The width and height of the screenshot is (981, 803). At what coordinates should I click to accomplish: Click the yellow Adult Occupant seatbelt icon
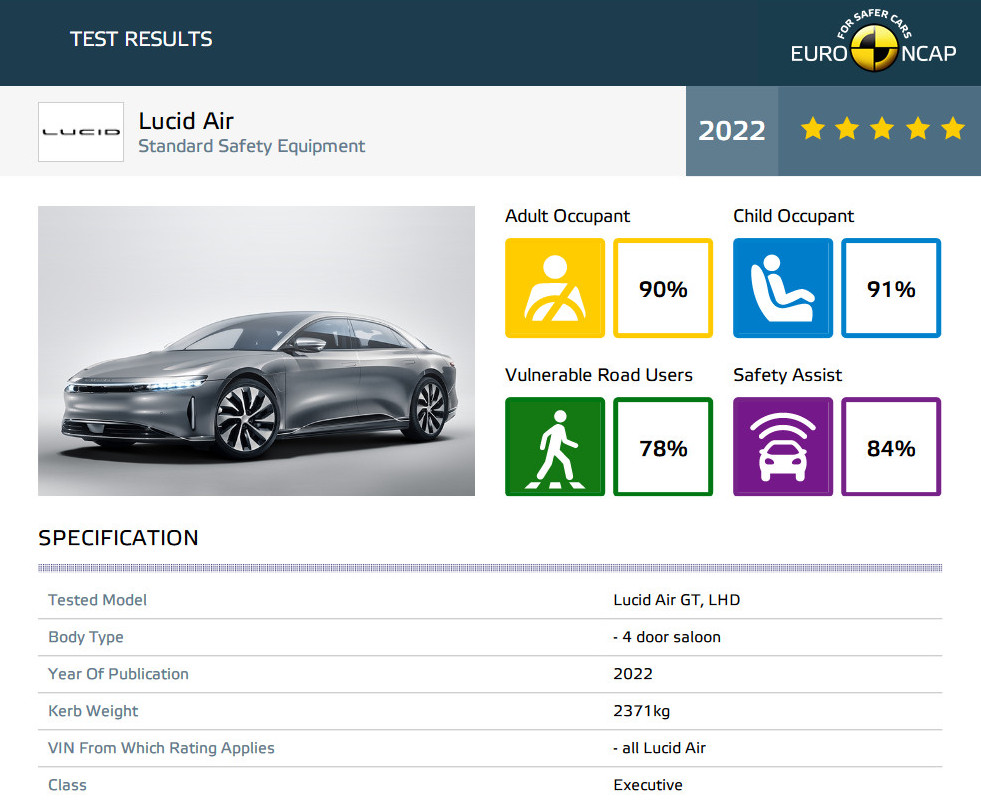555,288
